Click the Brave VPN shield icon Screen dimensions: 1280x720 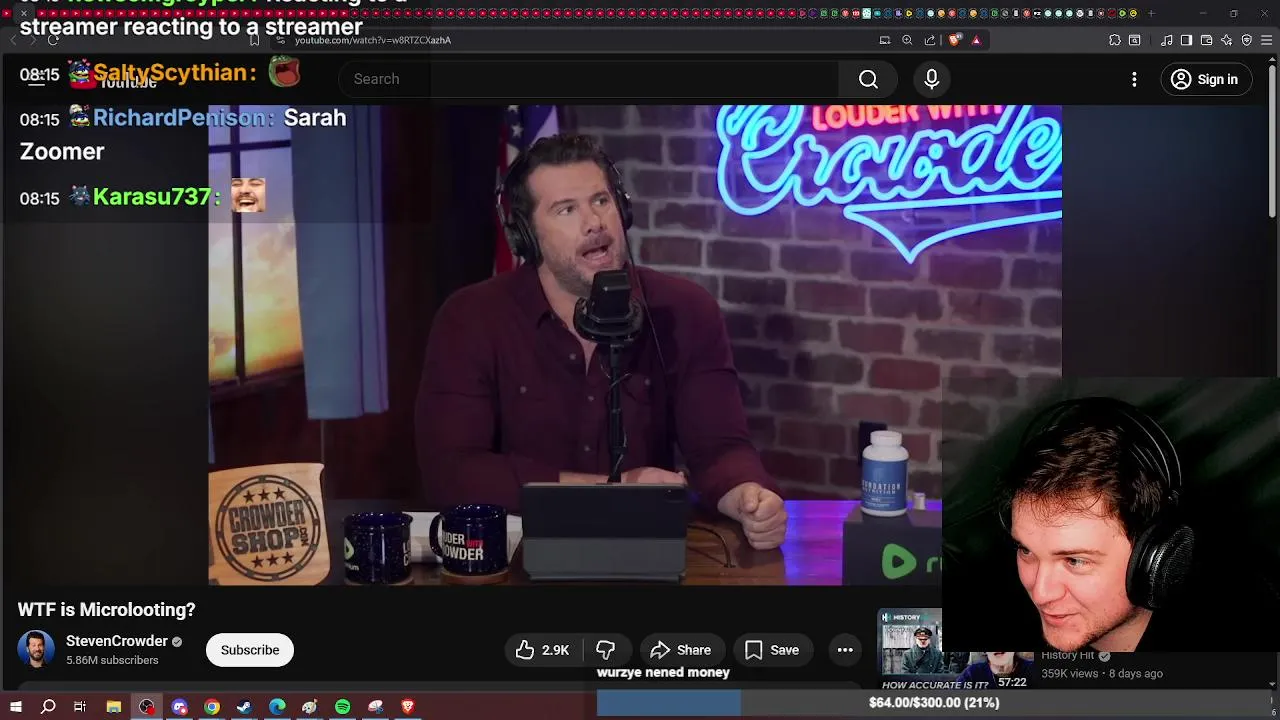pyautogui.click(x=1247, y=40)
